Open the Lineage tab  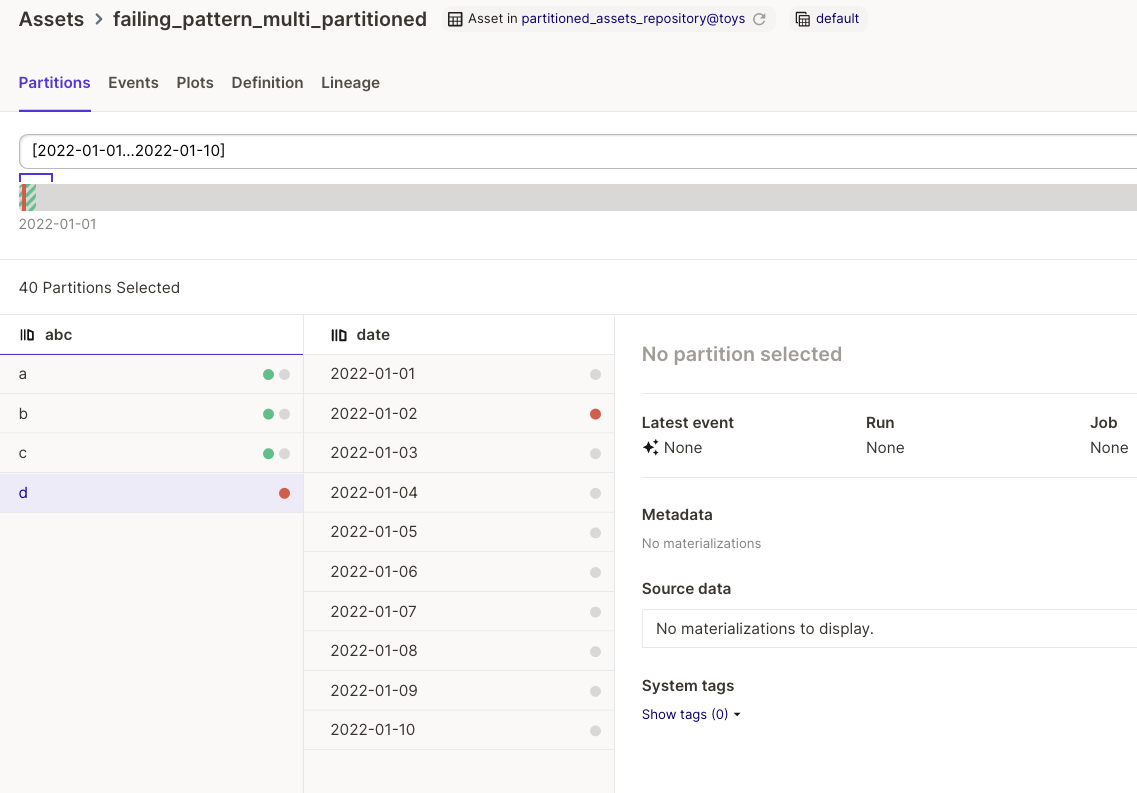point(350,83)
